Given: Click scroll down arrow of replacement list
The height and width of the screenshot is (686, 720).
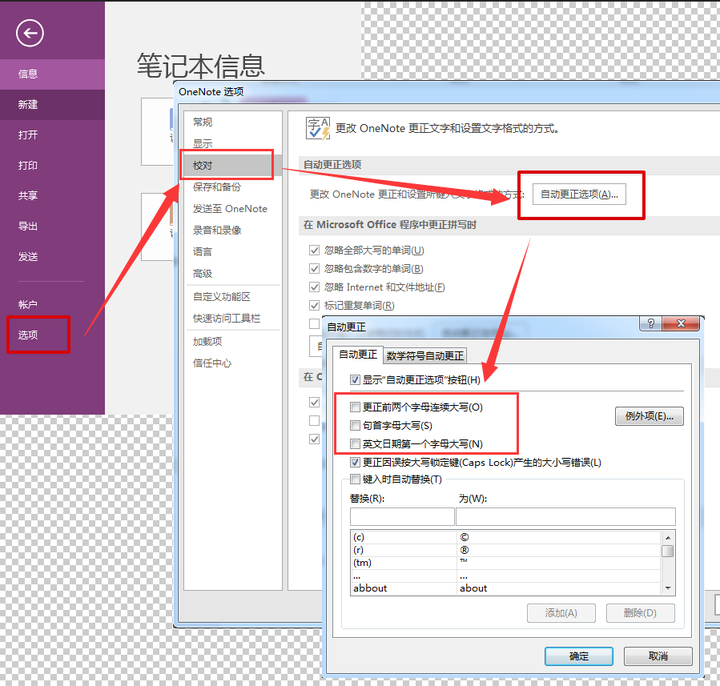Looking at the screenshot, I should (x=668, y=588).
